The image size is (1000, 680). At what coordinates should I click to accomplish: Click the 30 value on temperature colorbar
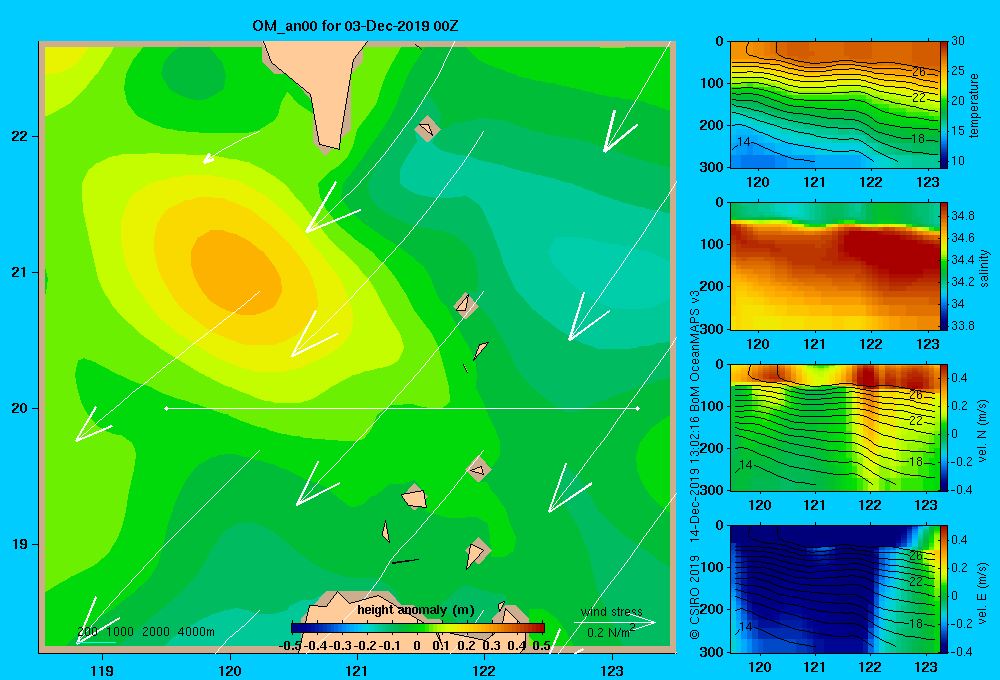(x=957, y=41)
